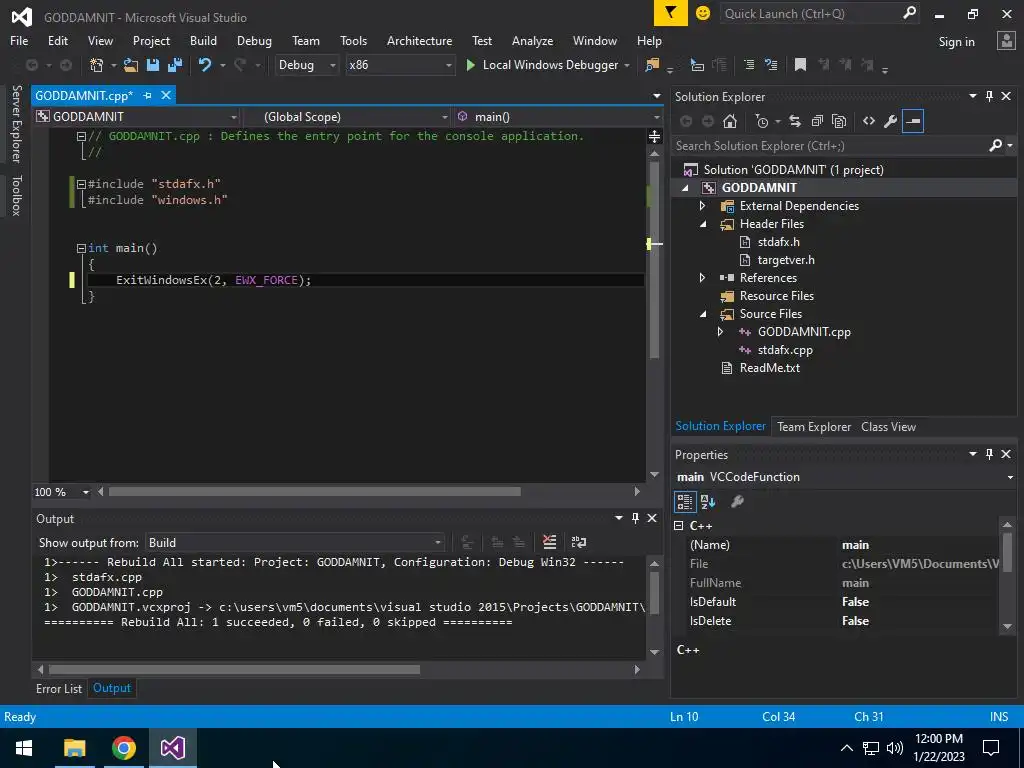Viewport: 1024px width, 768px height.
Task: Split the editor with the split handle icon
Action: [x=654, y=136]
